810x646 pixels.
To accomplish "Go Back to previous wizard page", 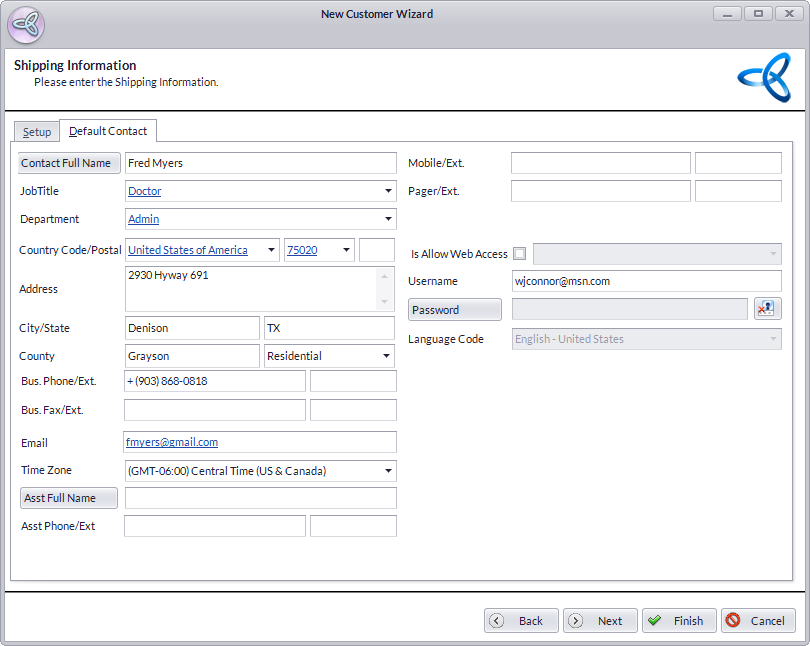I will point(521,621).
